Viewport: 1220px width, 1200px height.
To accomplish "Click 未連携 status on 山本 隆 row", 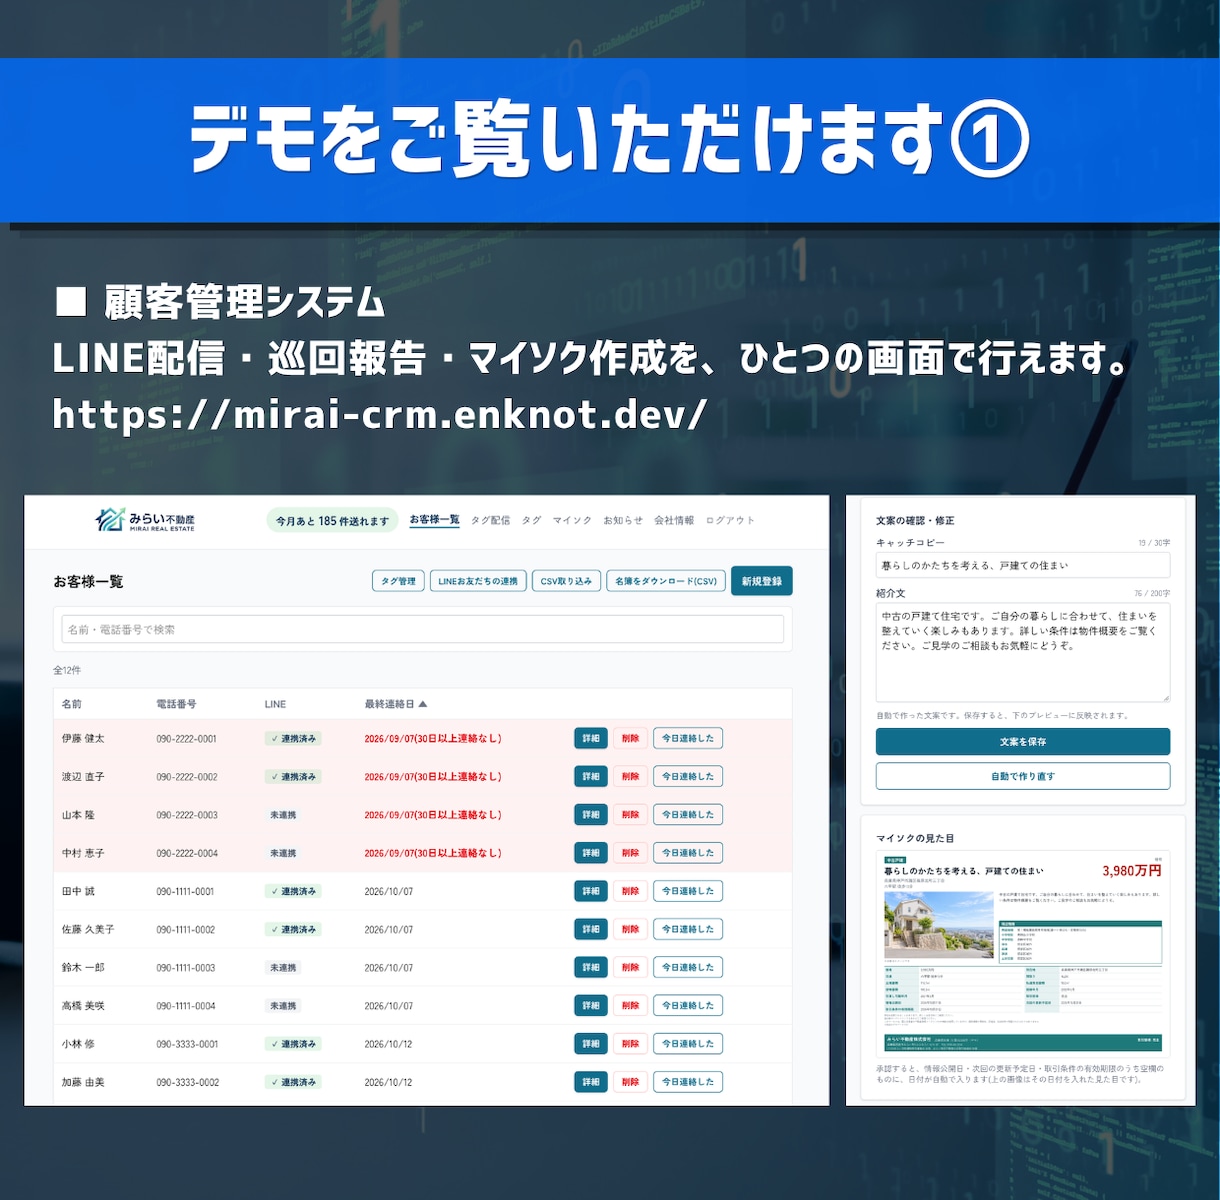I will pyautogui.click(x=283, y=815).
